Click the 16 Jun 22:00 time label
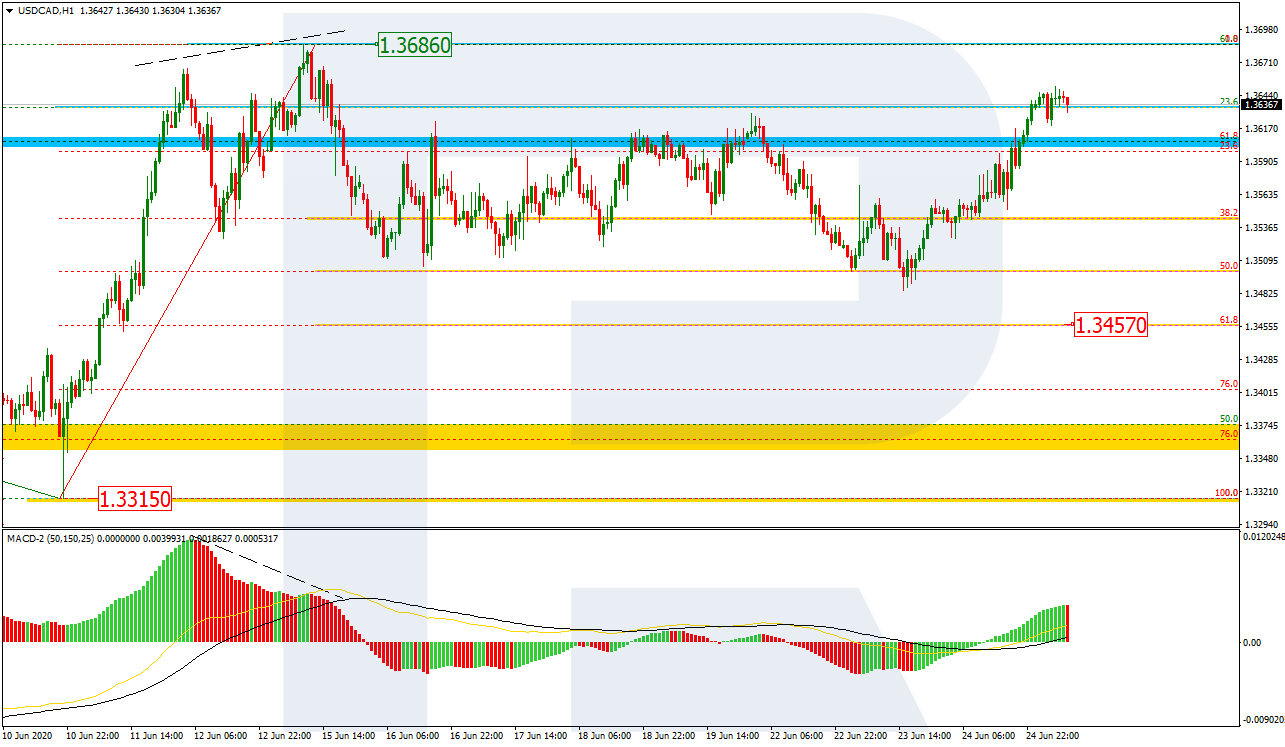The image size is (1285, 747). pos(476,735)
